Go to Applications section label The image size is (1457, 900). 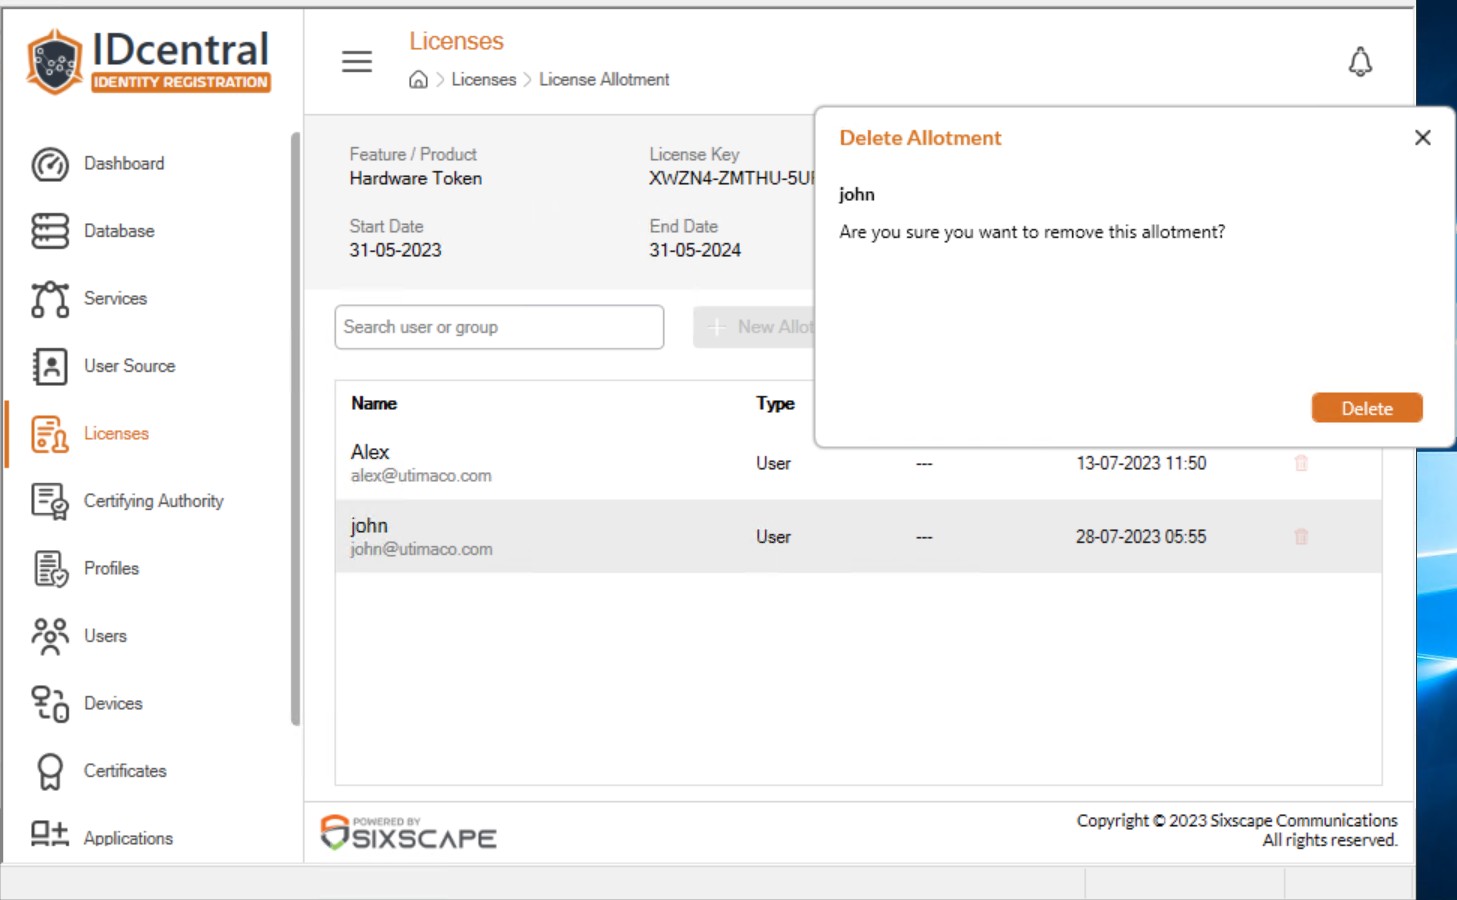coord(128,838)
